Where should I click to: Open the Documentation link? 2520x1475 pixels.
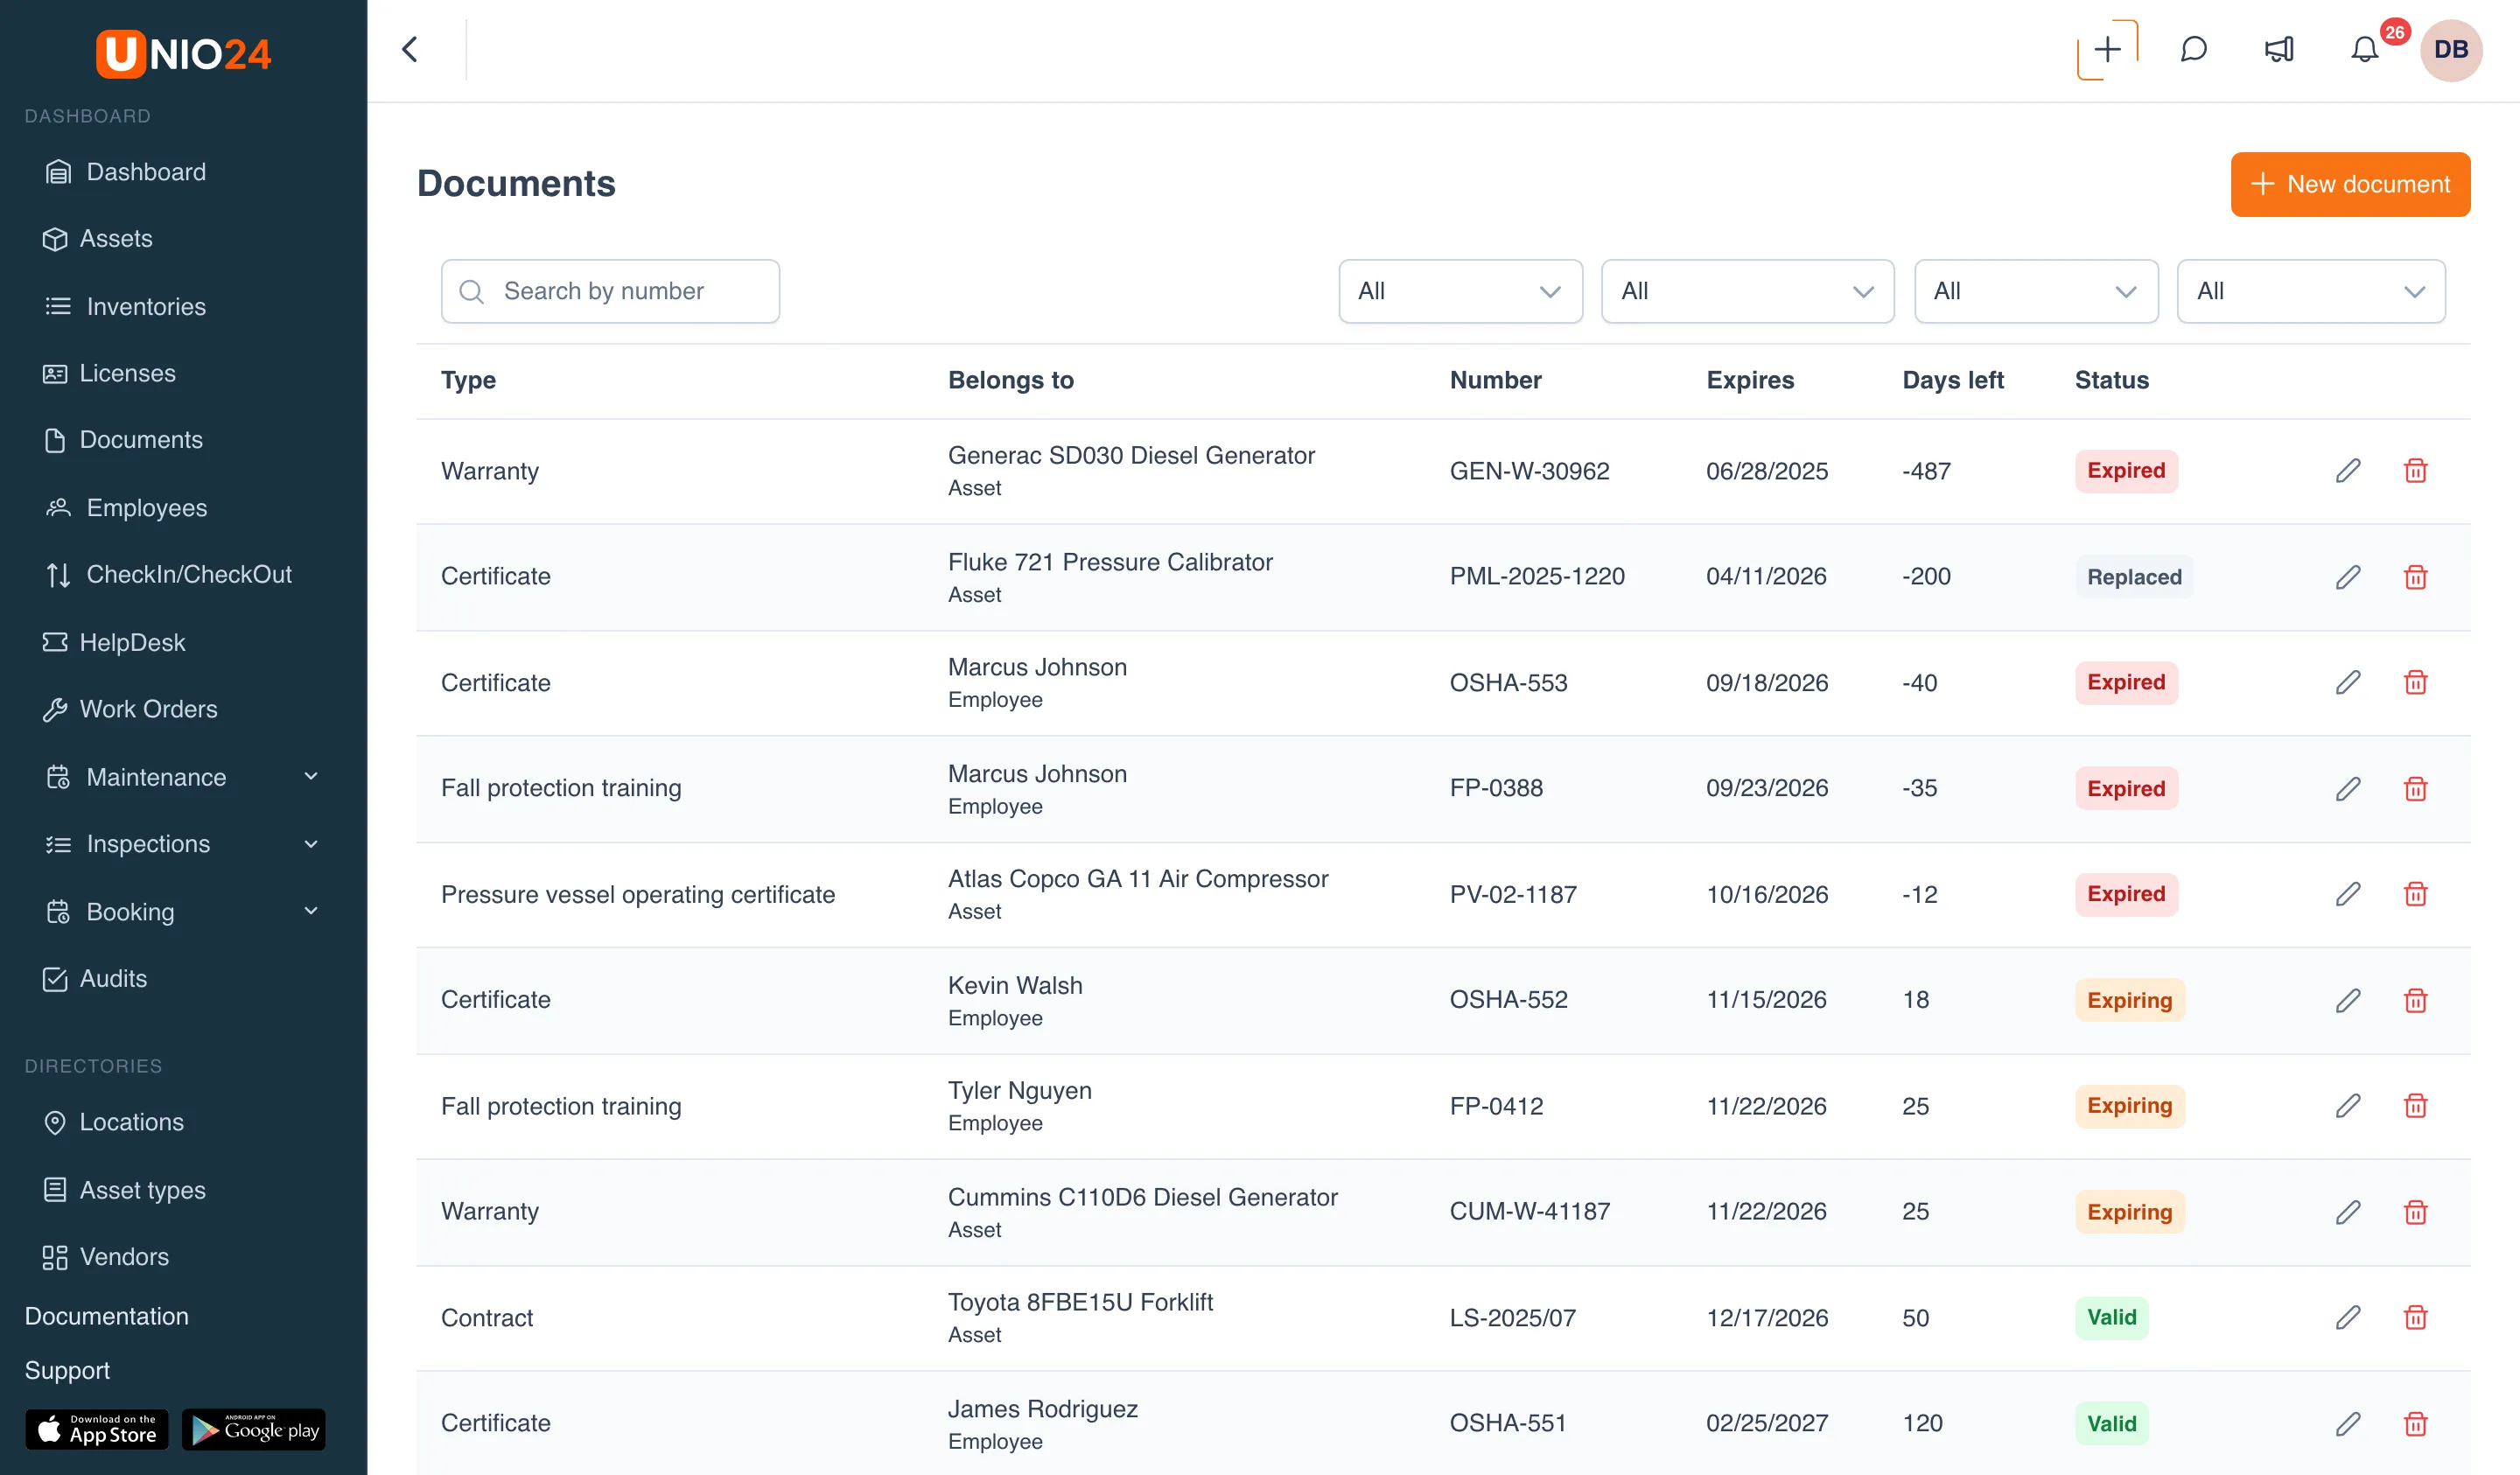pyautogui.click(x=107, y=1316)
